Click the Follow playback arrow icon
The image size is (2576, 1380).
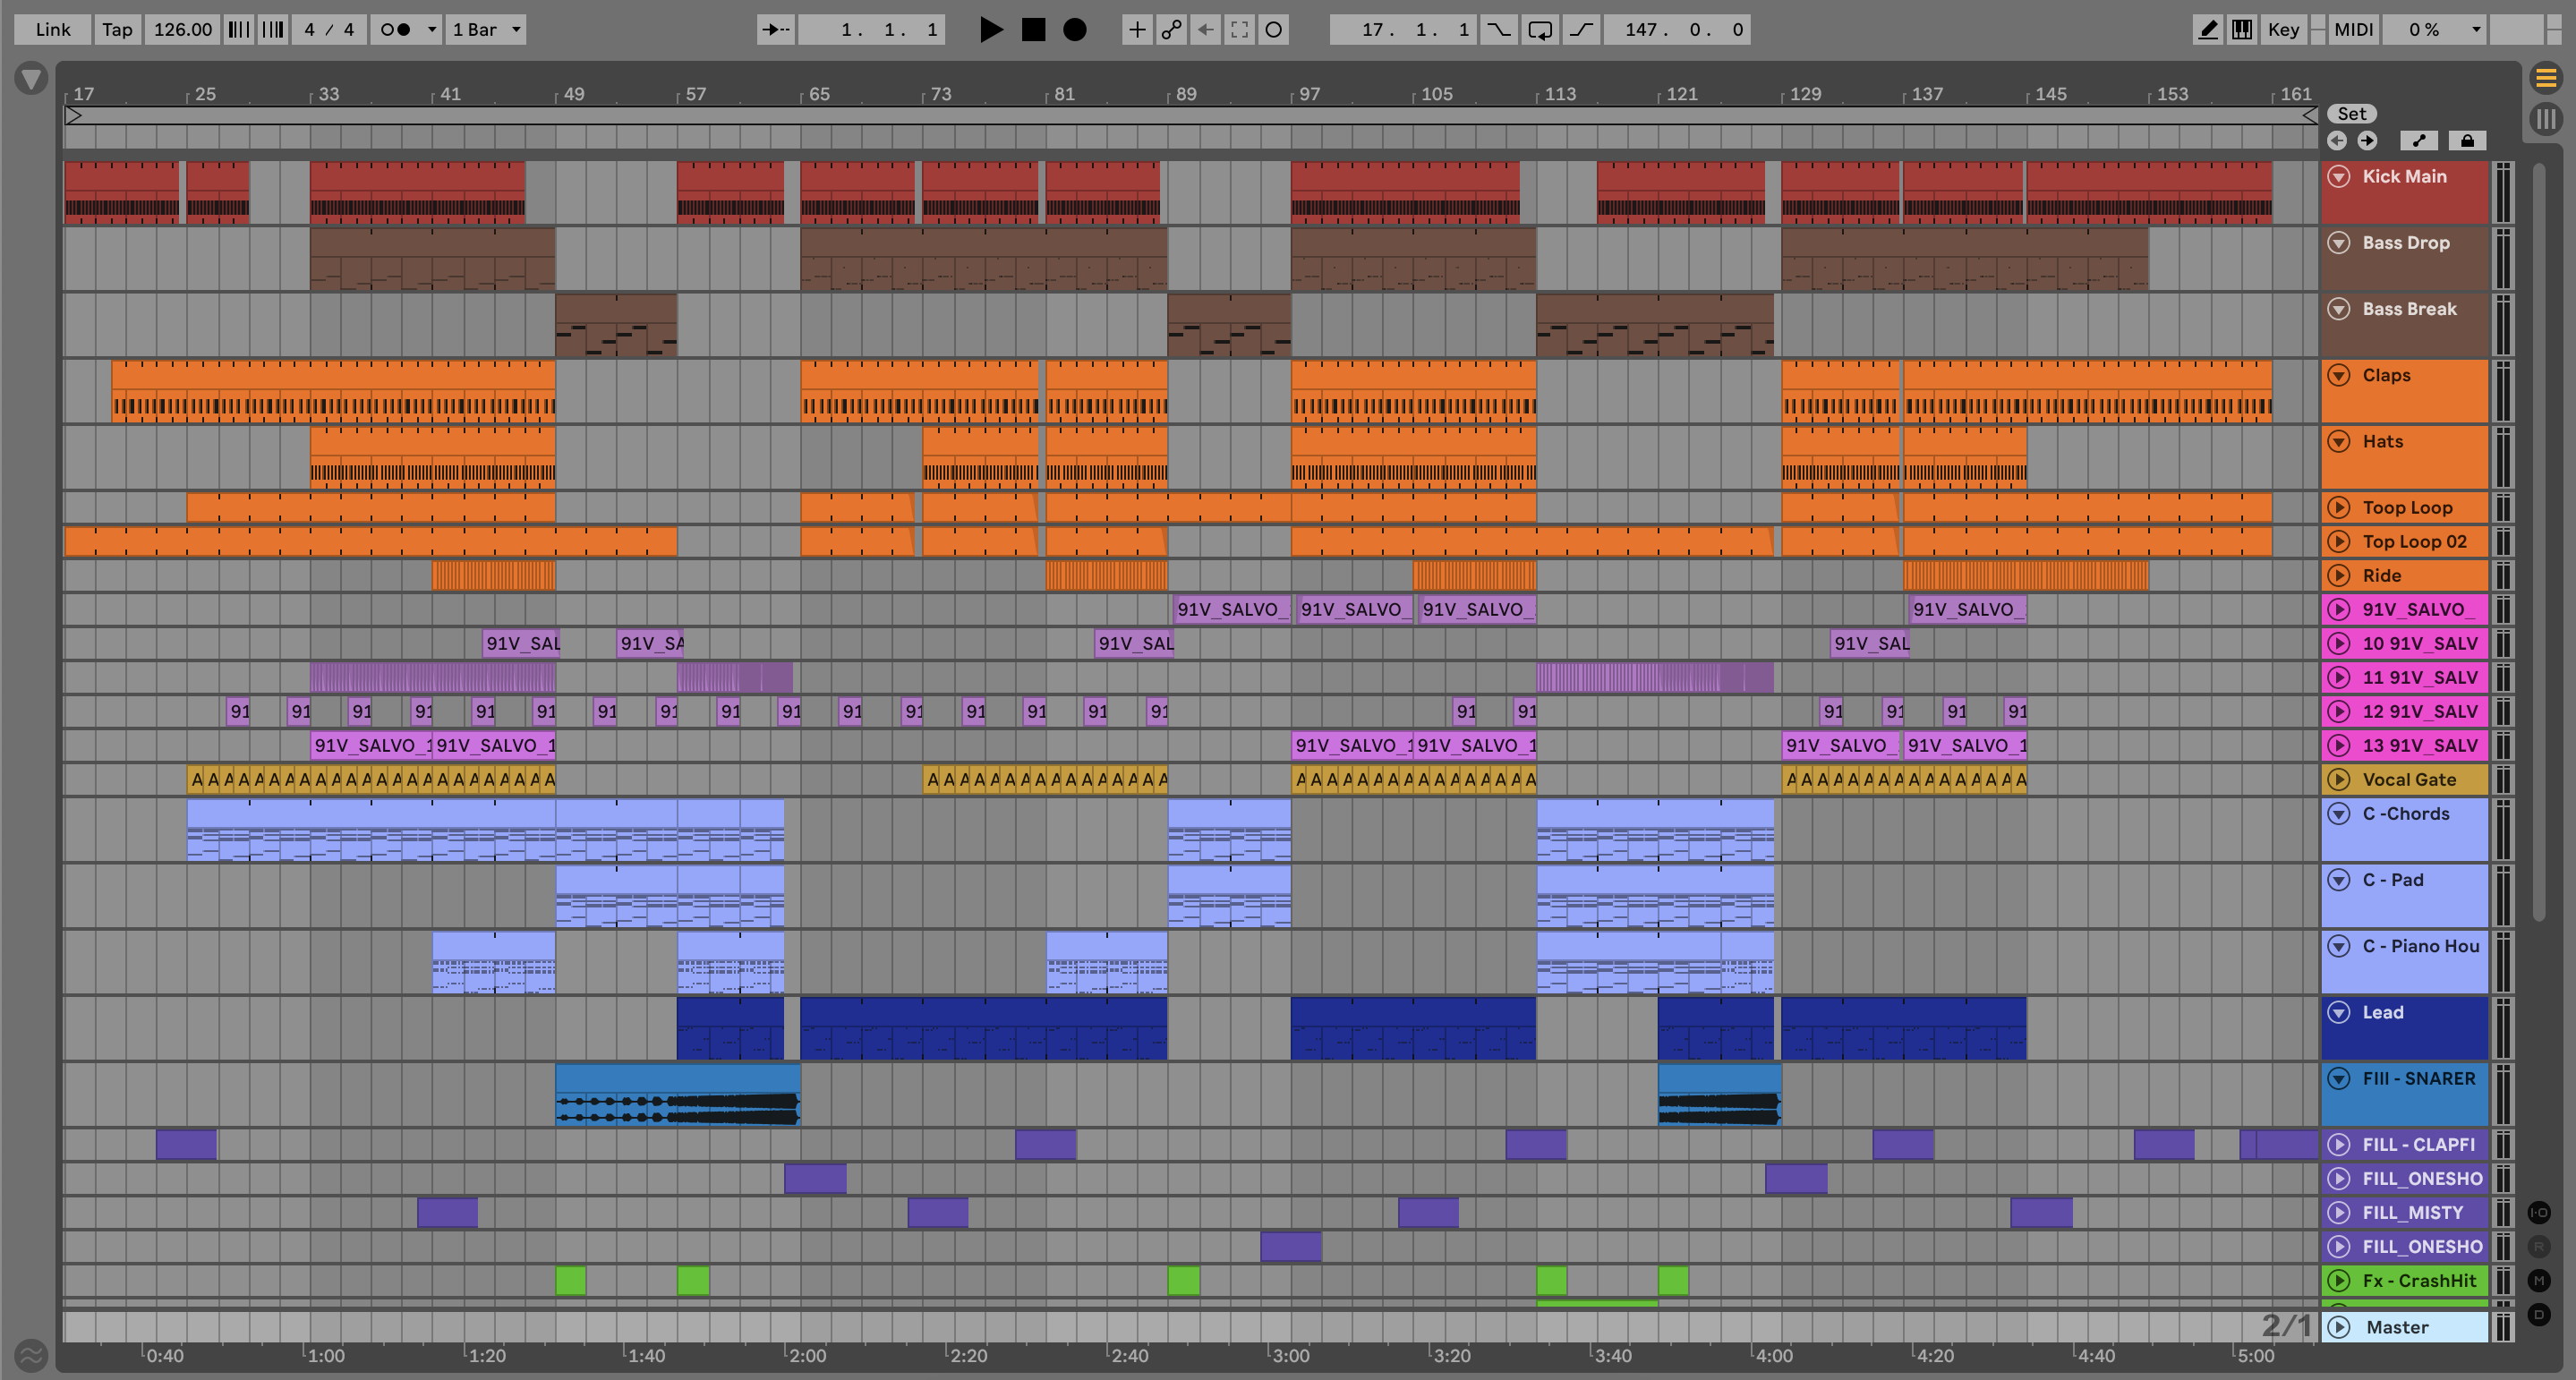(x=777, y=29)
